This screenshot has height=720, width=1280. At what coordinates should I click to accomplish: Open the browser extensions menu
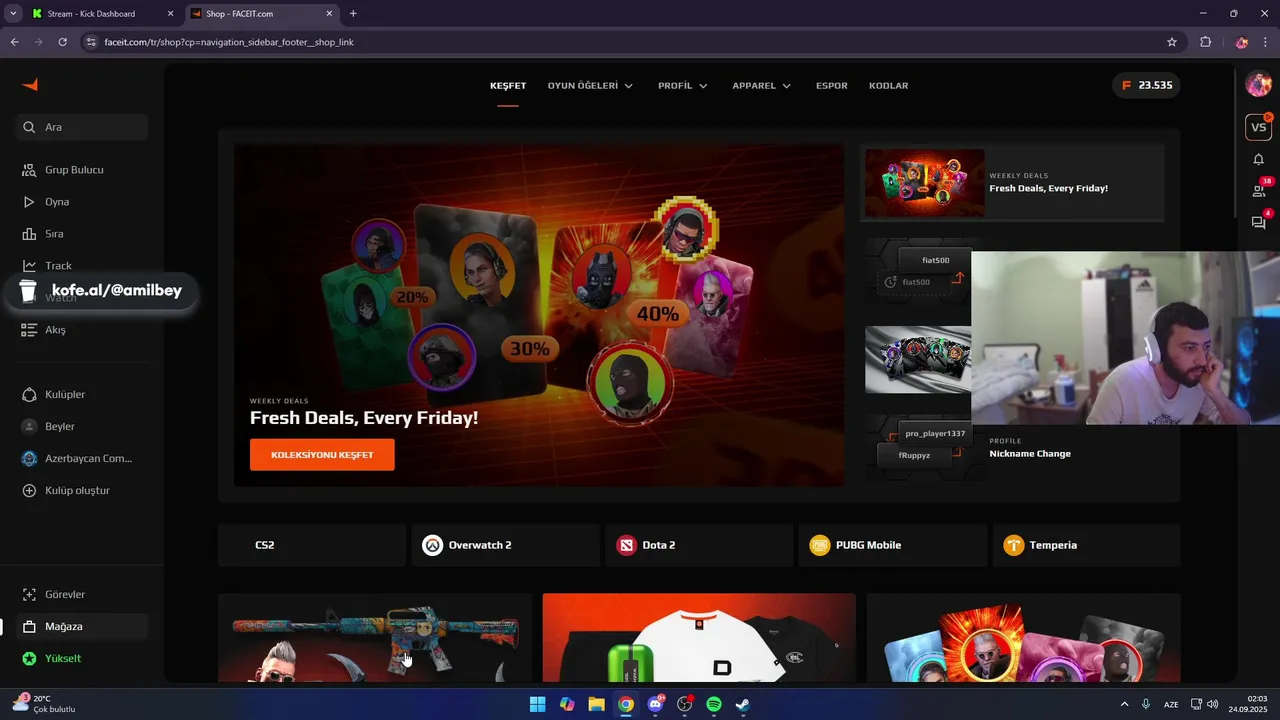pos(1205,42)
